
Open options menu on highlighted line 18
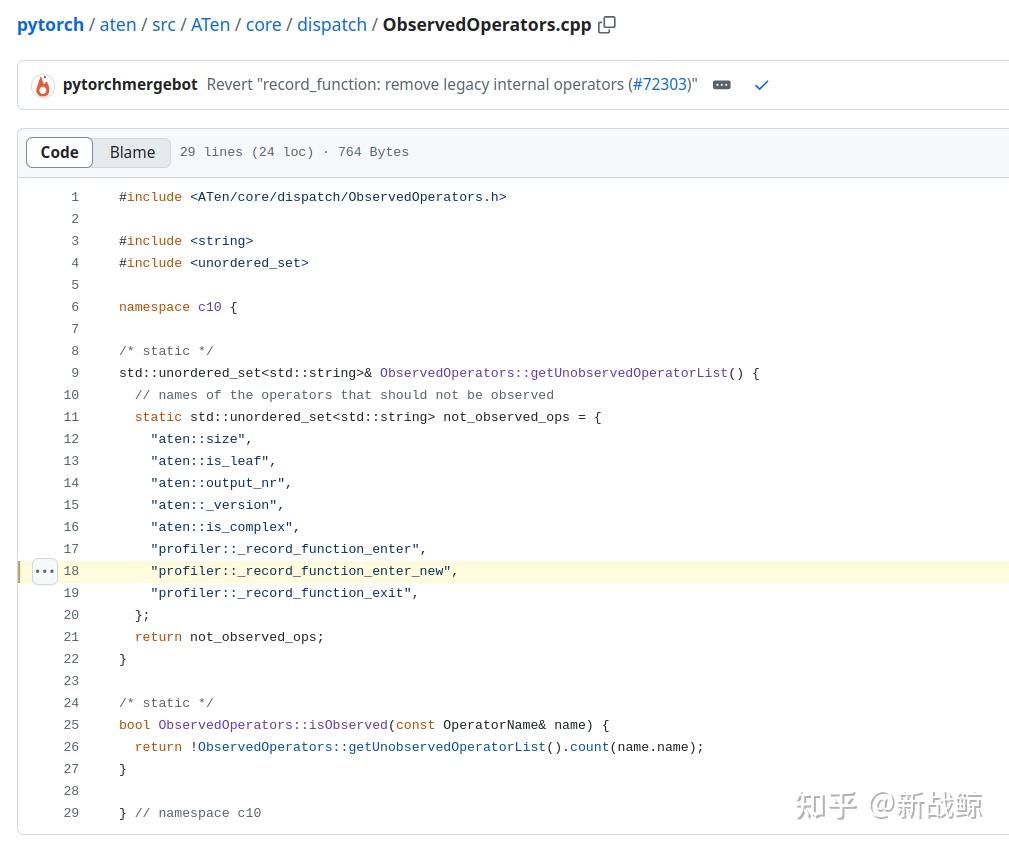(x=44, y=571)
